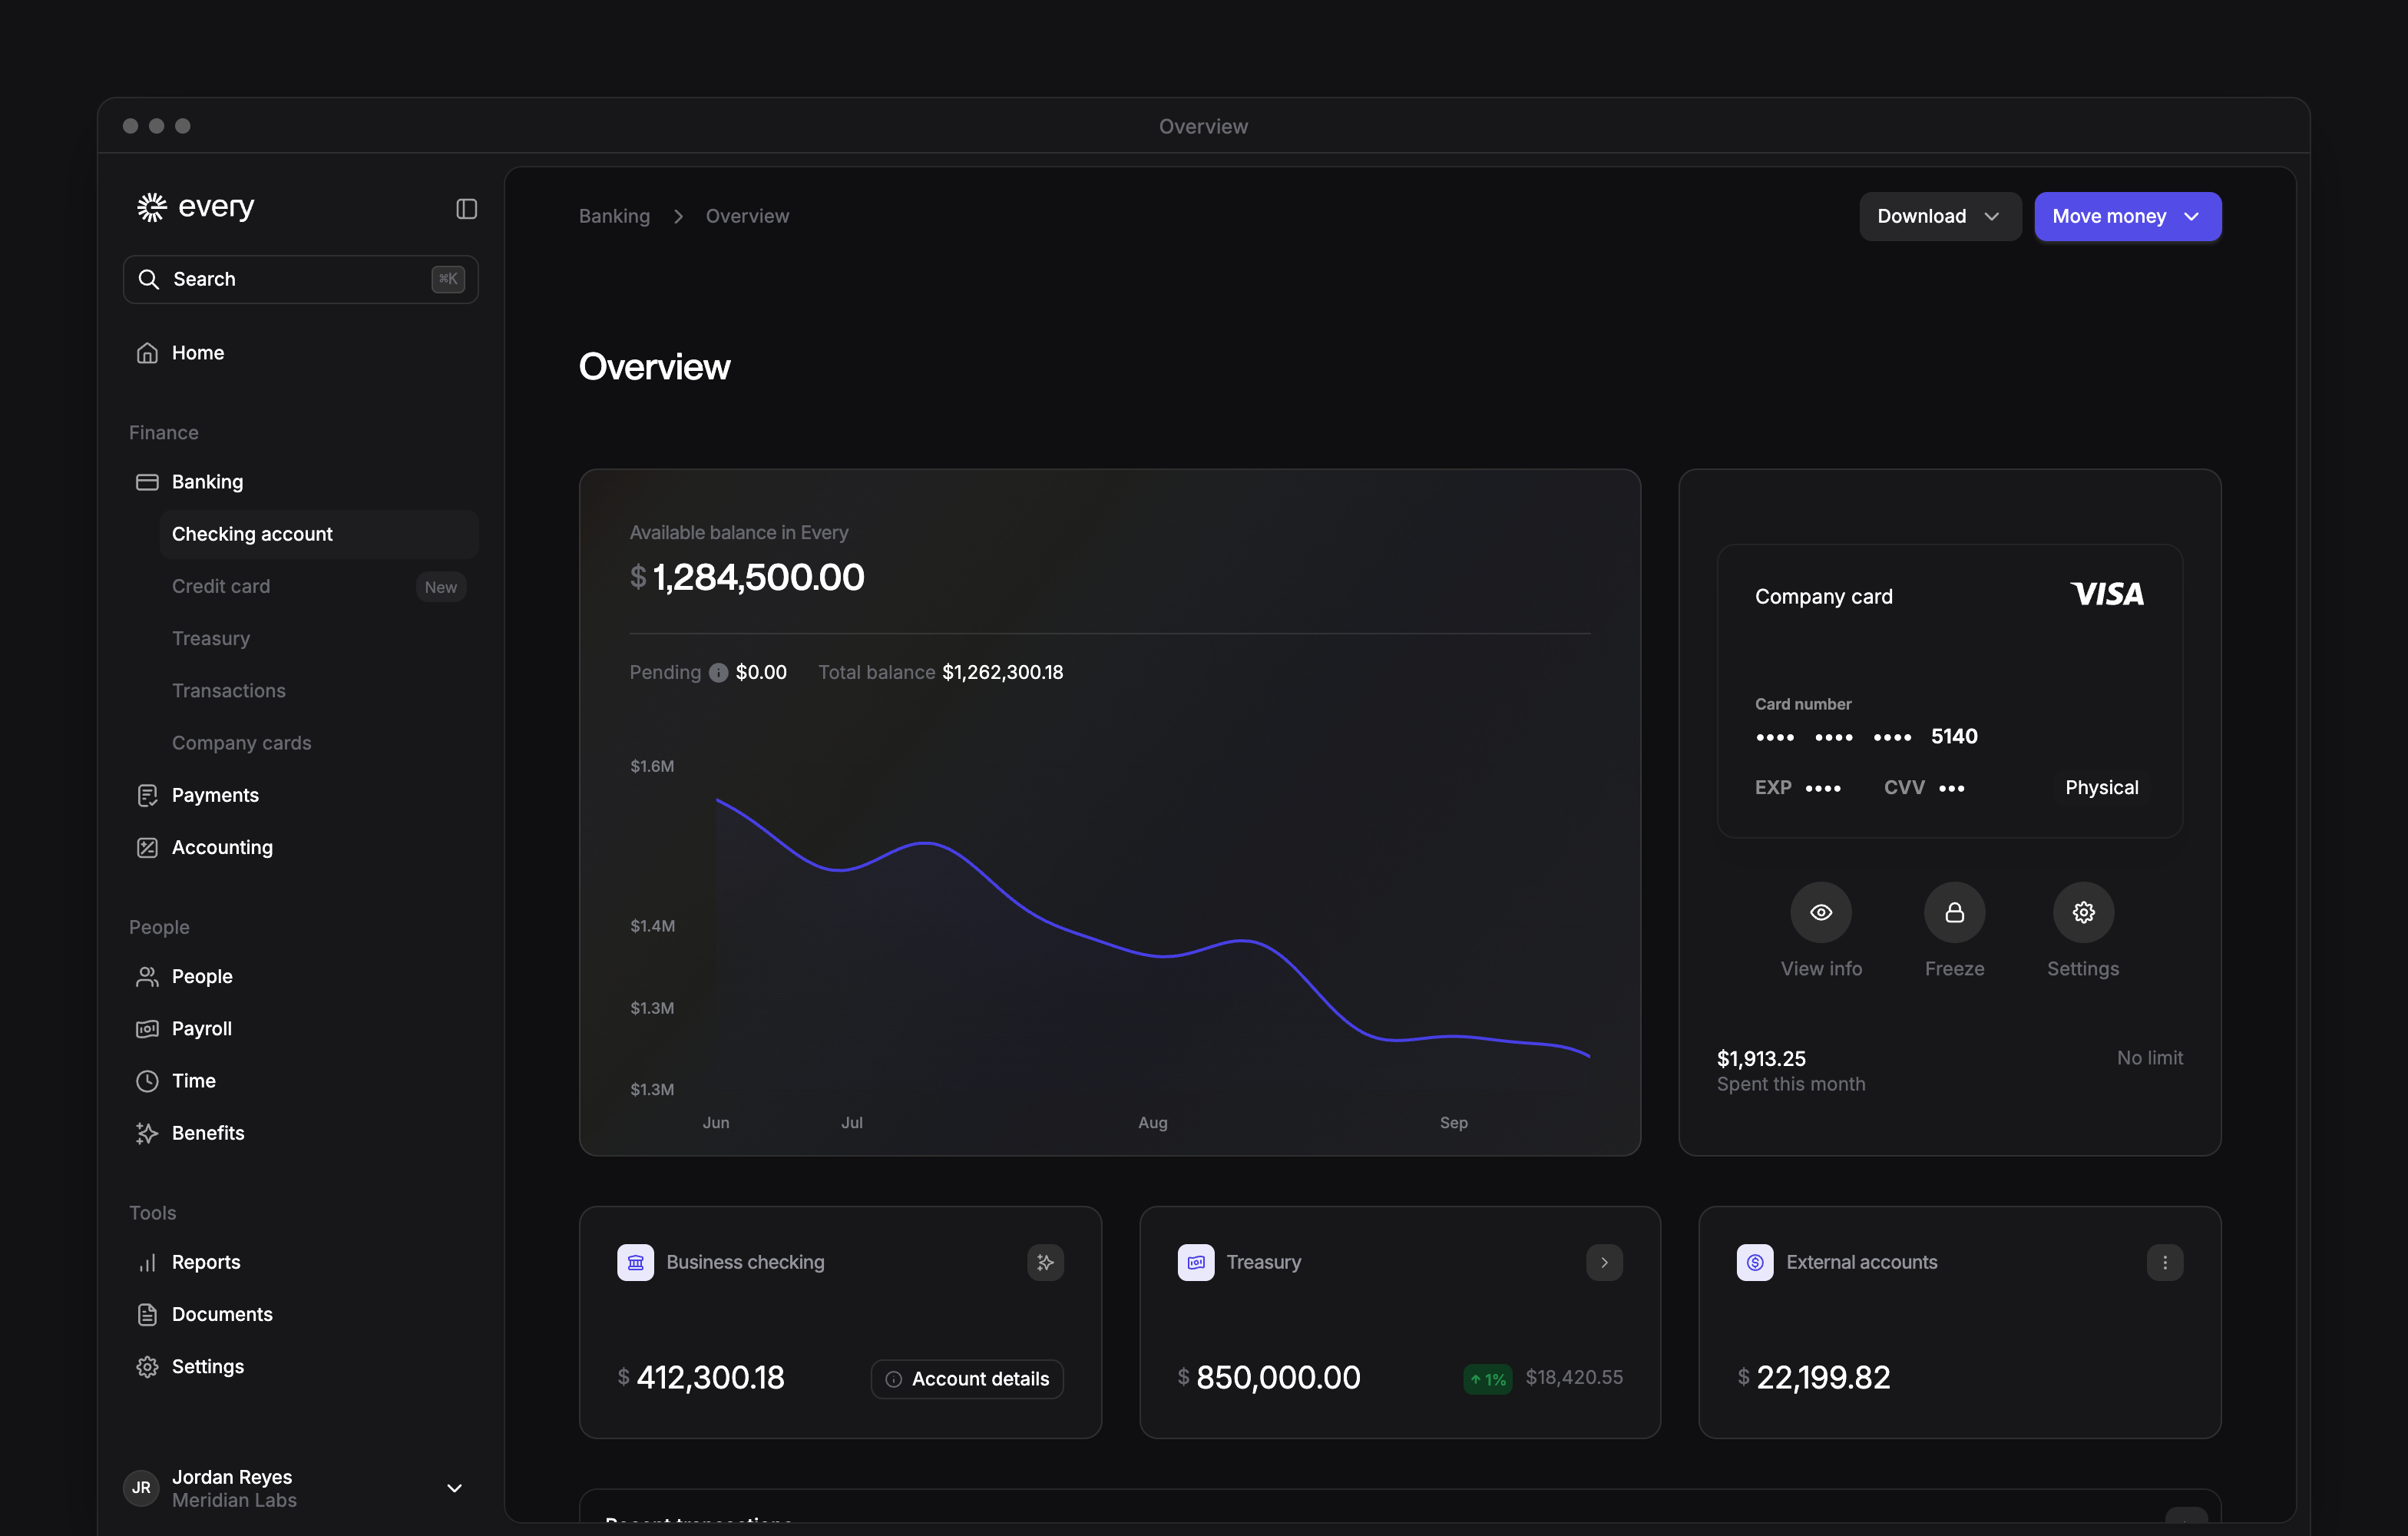Click the breadcrumb chevron separator after Banking
The height and width of the screenshot is (1536, 2408).
point(678,216)
